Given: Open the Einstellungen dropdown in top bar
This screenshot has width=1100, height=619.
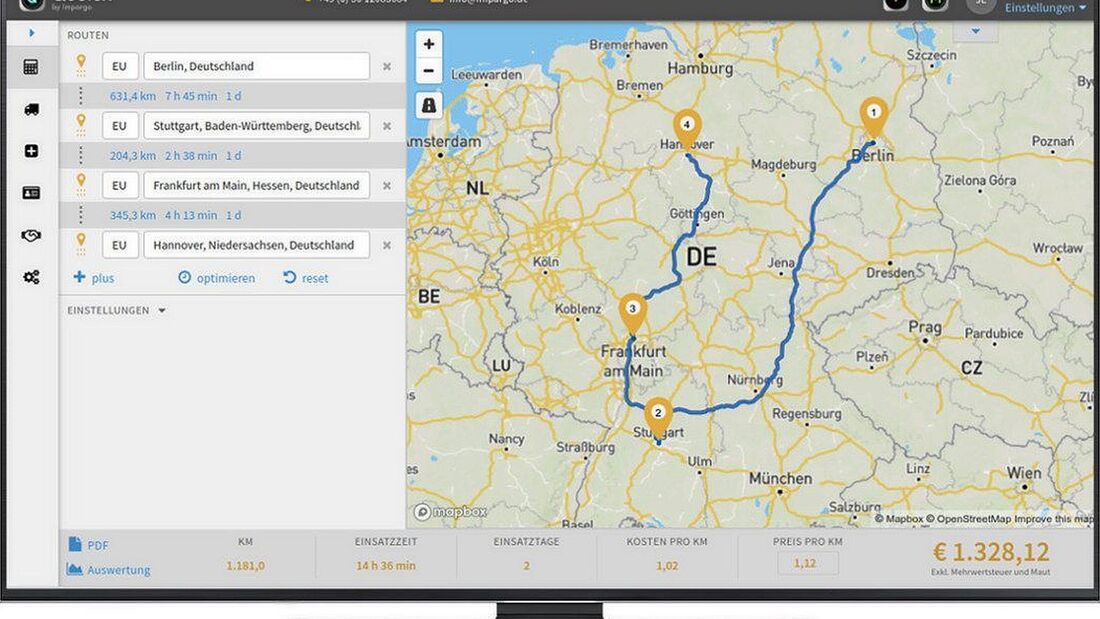Looking at the screenshot, I should 1045,8.
